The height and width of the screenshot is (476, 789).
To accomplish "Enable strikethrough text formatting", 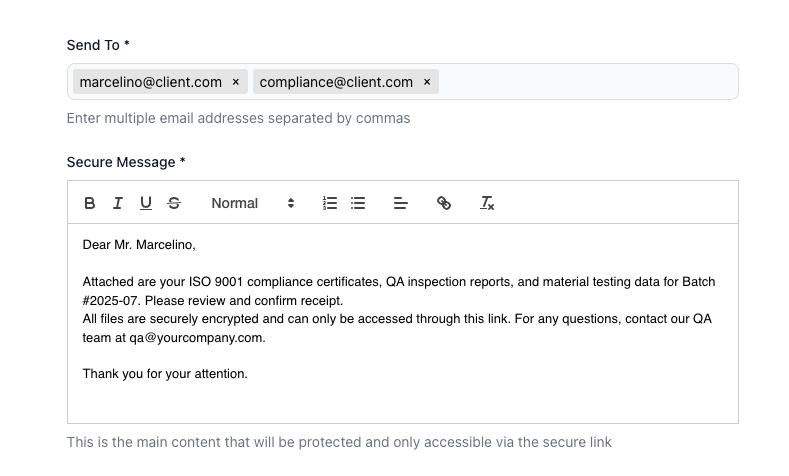I will click(174, 203).
